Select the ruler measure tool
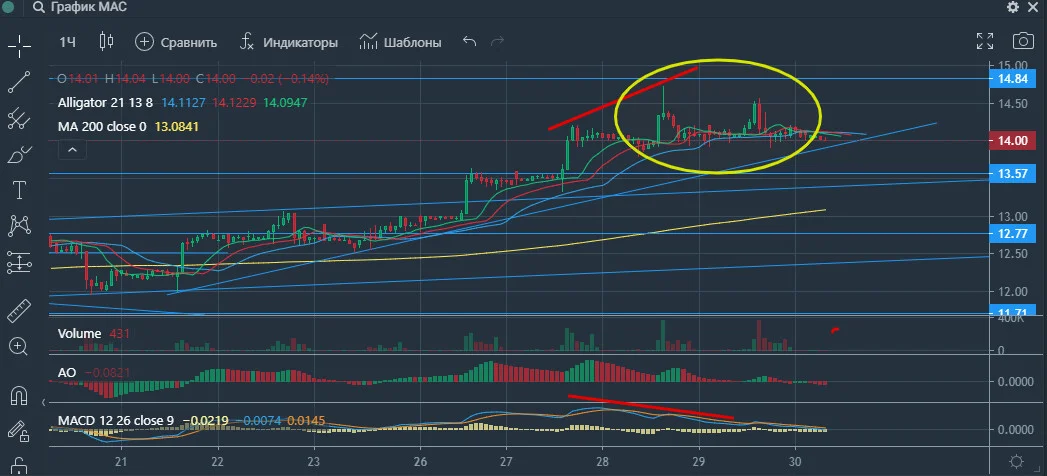The image size is (1047, 476). (19, 311)
